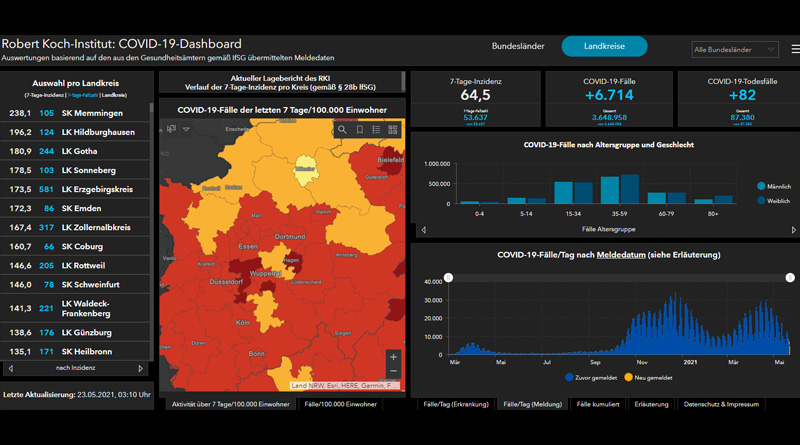Open the map search tool
This screenshot has width=800, height=445.
pos(342,130)
